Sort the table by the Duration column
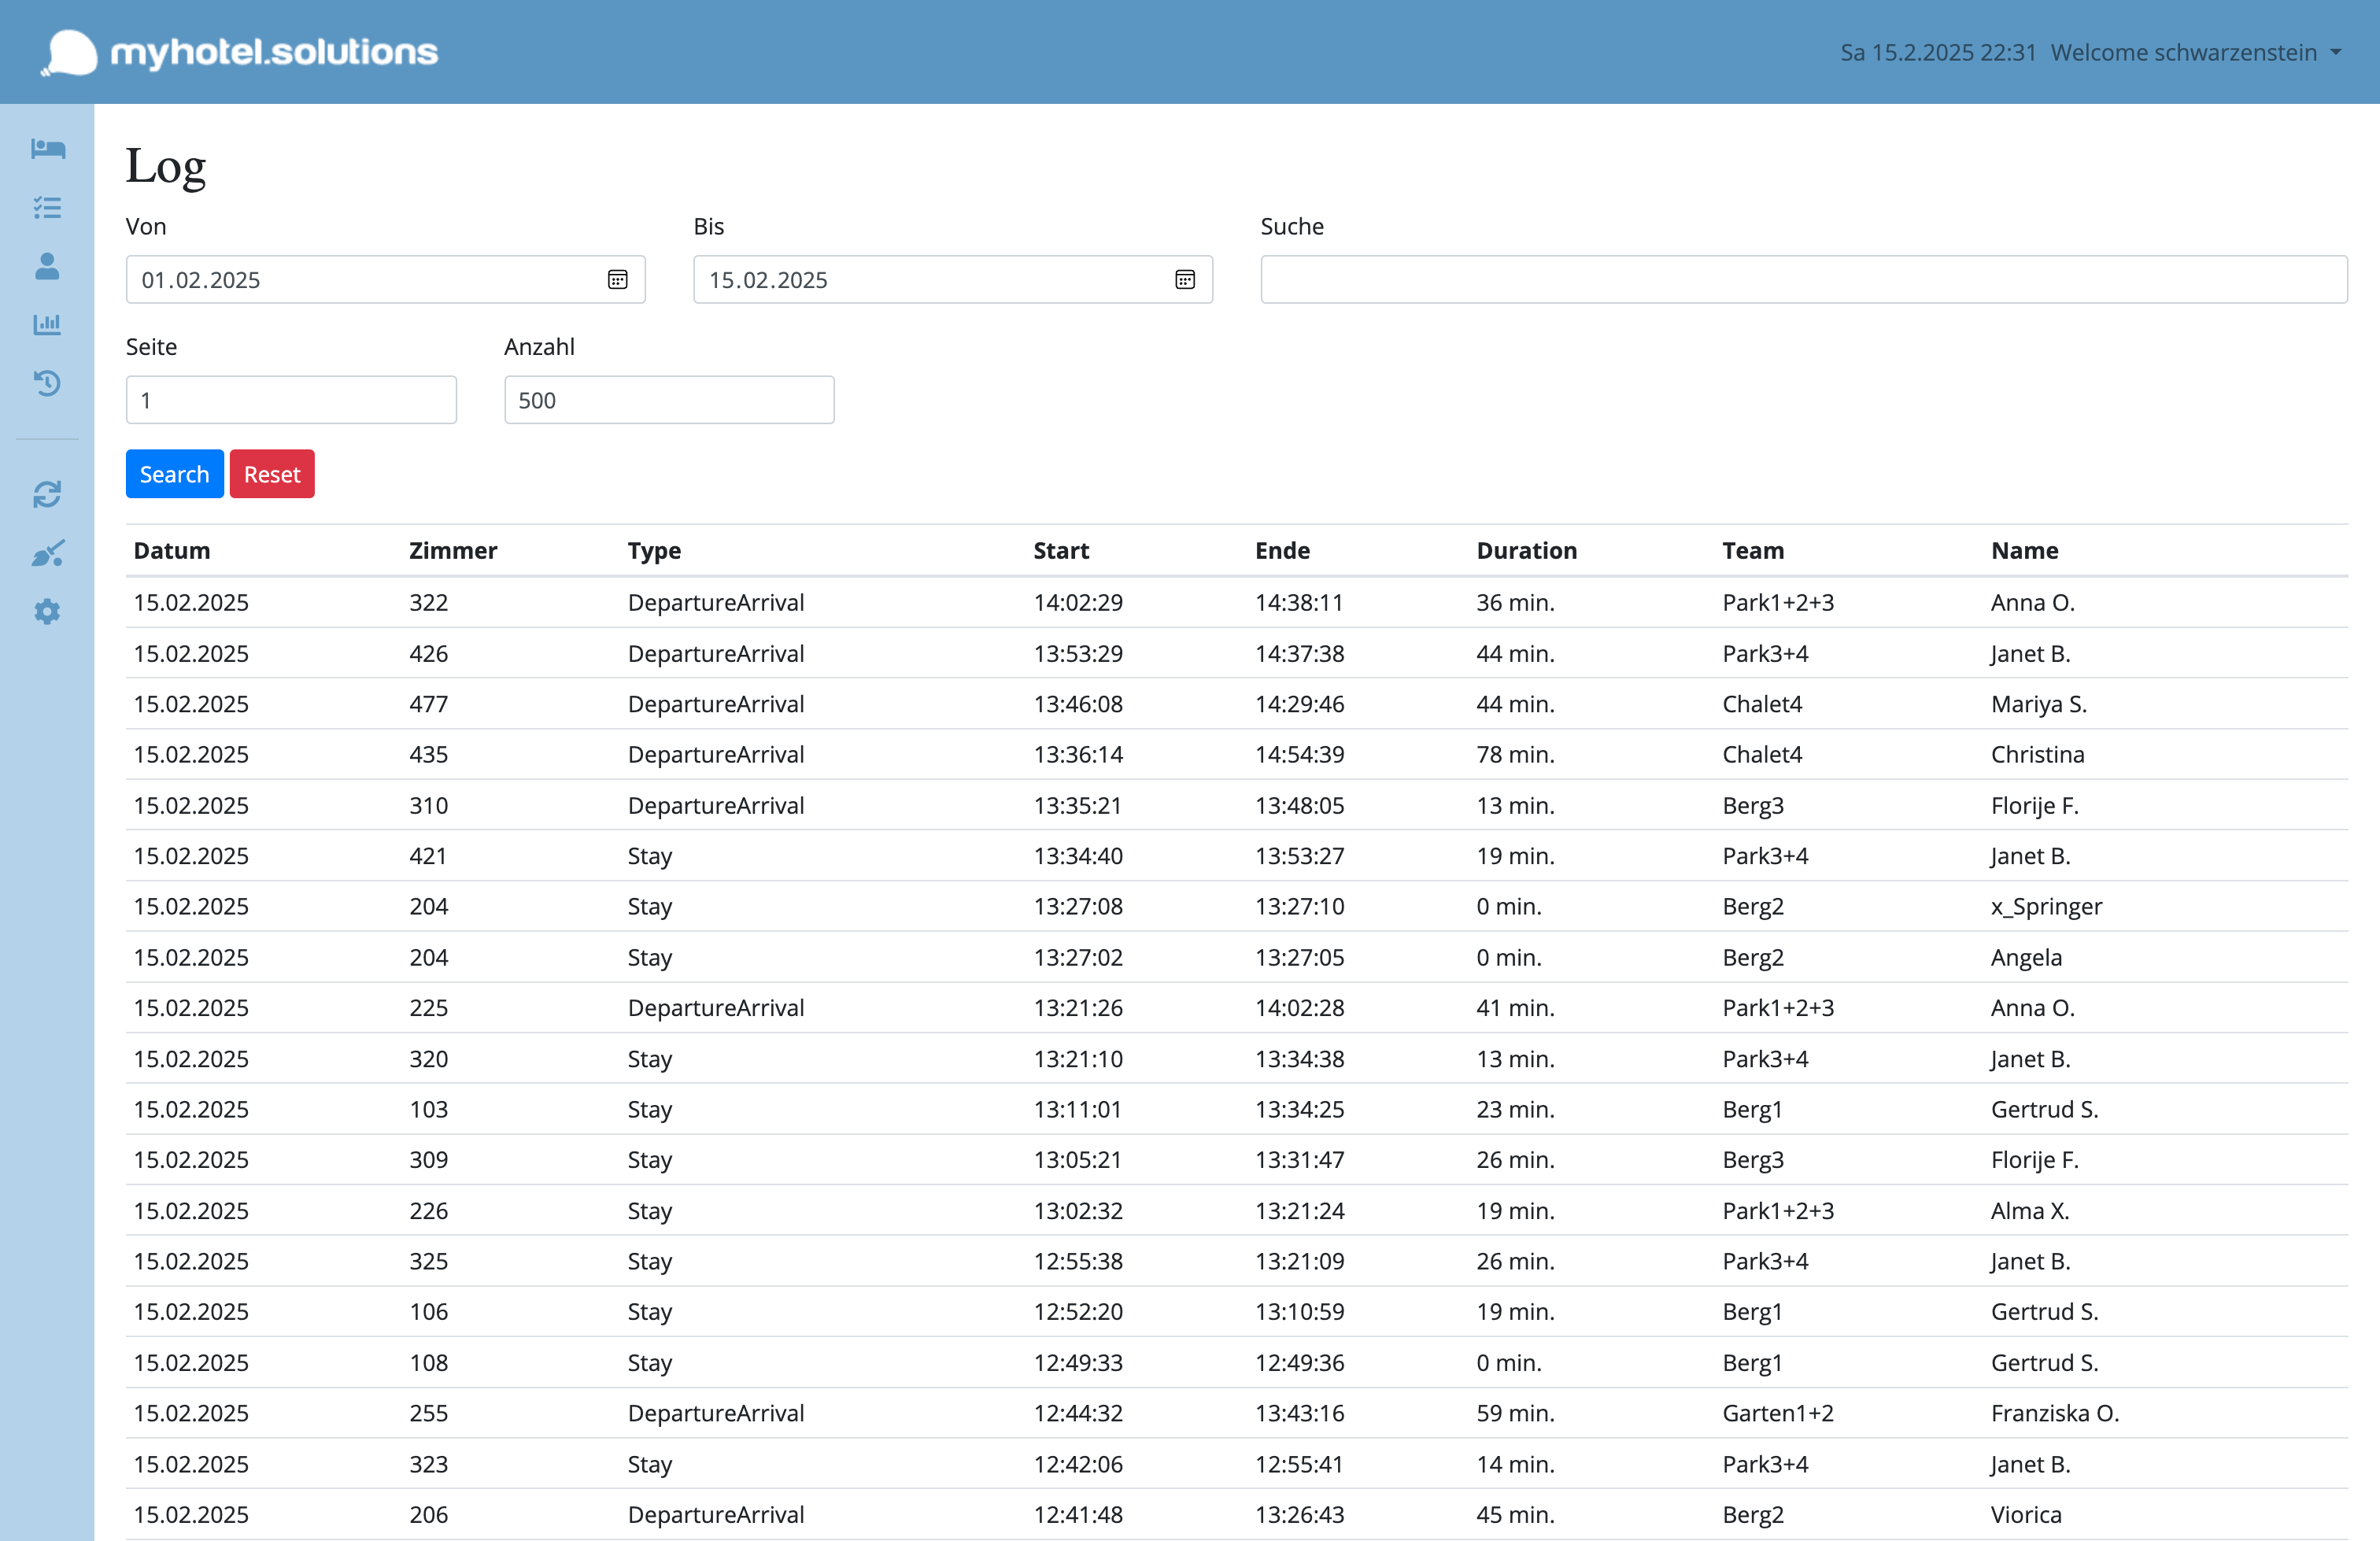2380x1541 pixels. [x=1526, y=550]
